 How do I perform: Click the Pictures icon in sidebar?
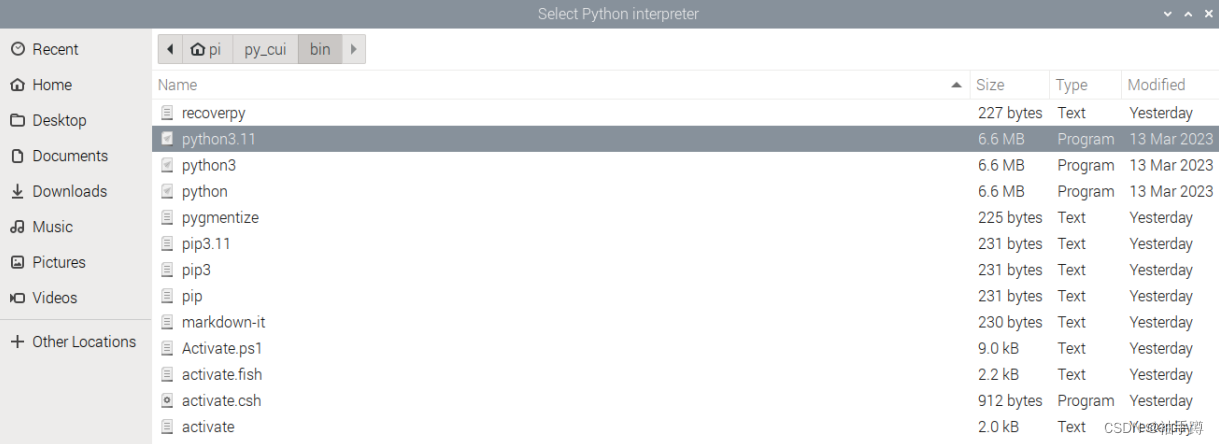click(17, 262)
